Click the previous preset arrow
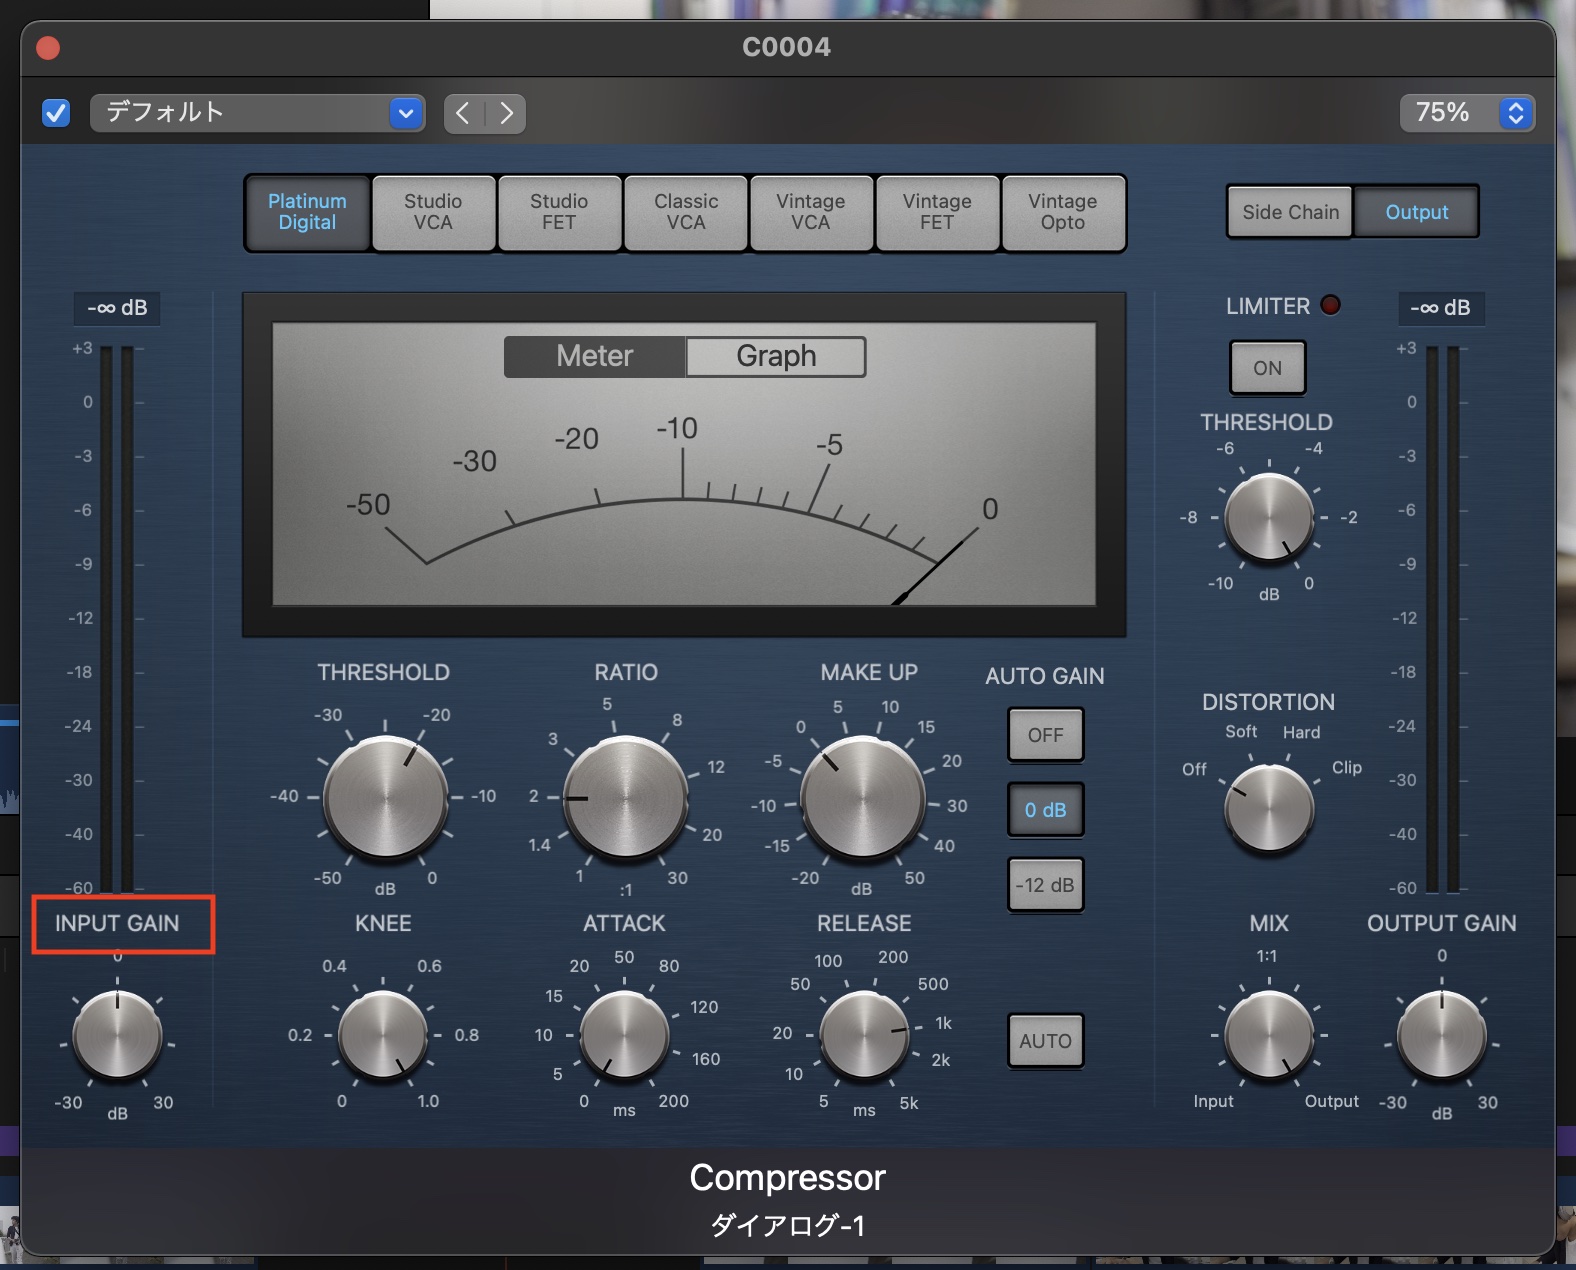This screenshot has height=1270, width=1576. tap(464, 113)
